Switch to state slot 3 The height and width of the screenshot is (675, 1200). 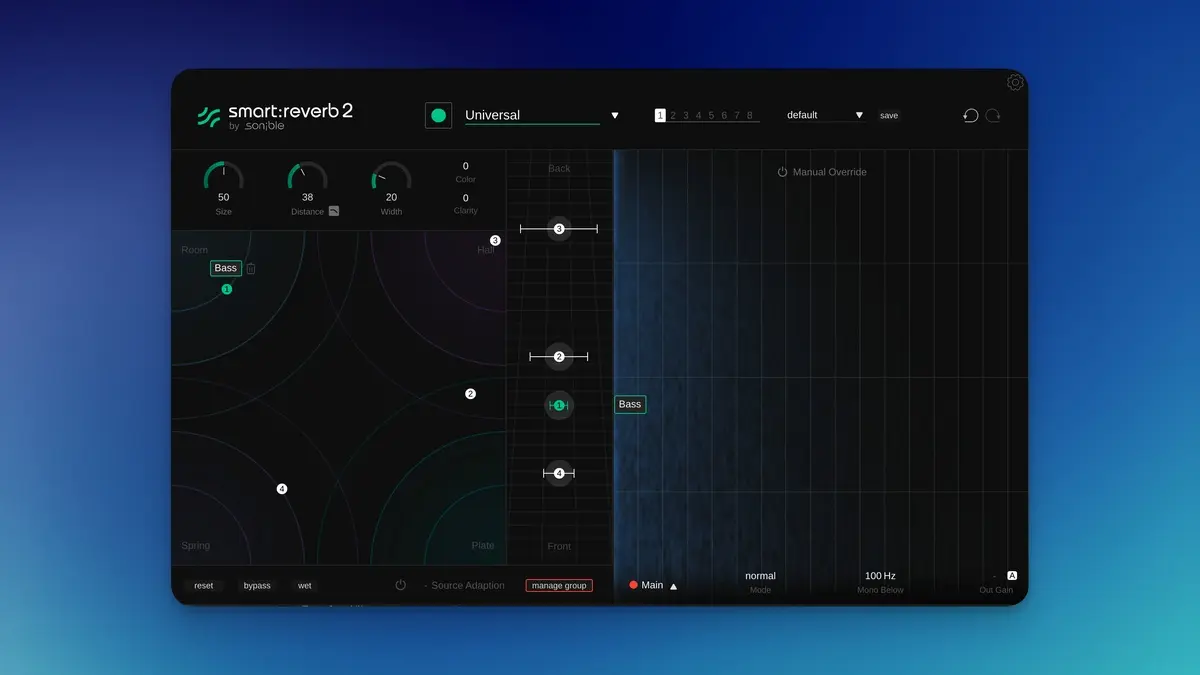tap(686, 115)
